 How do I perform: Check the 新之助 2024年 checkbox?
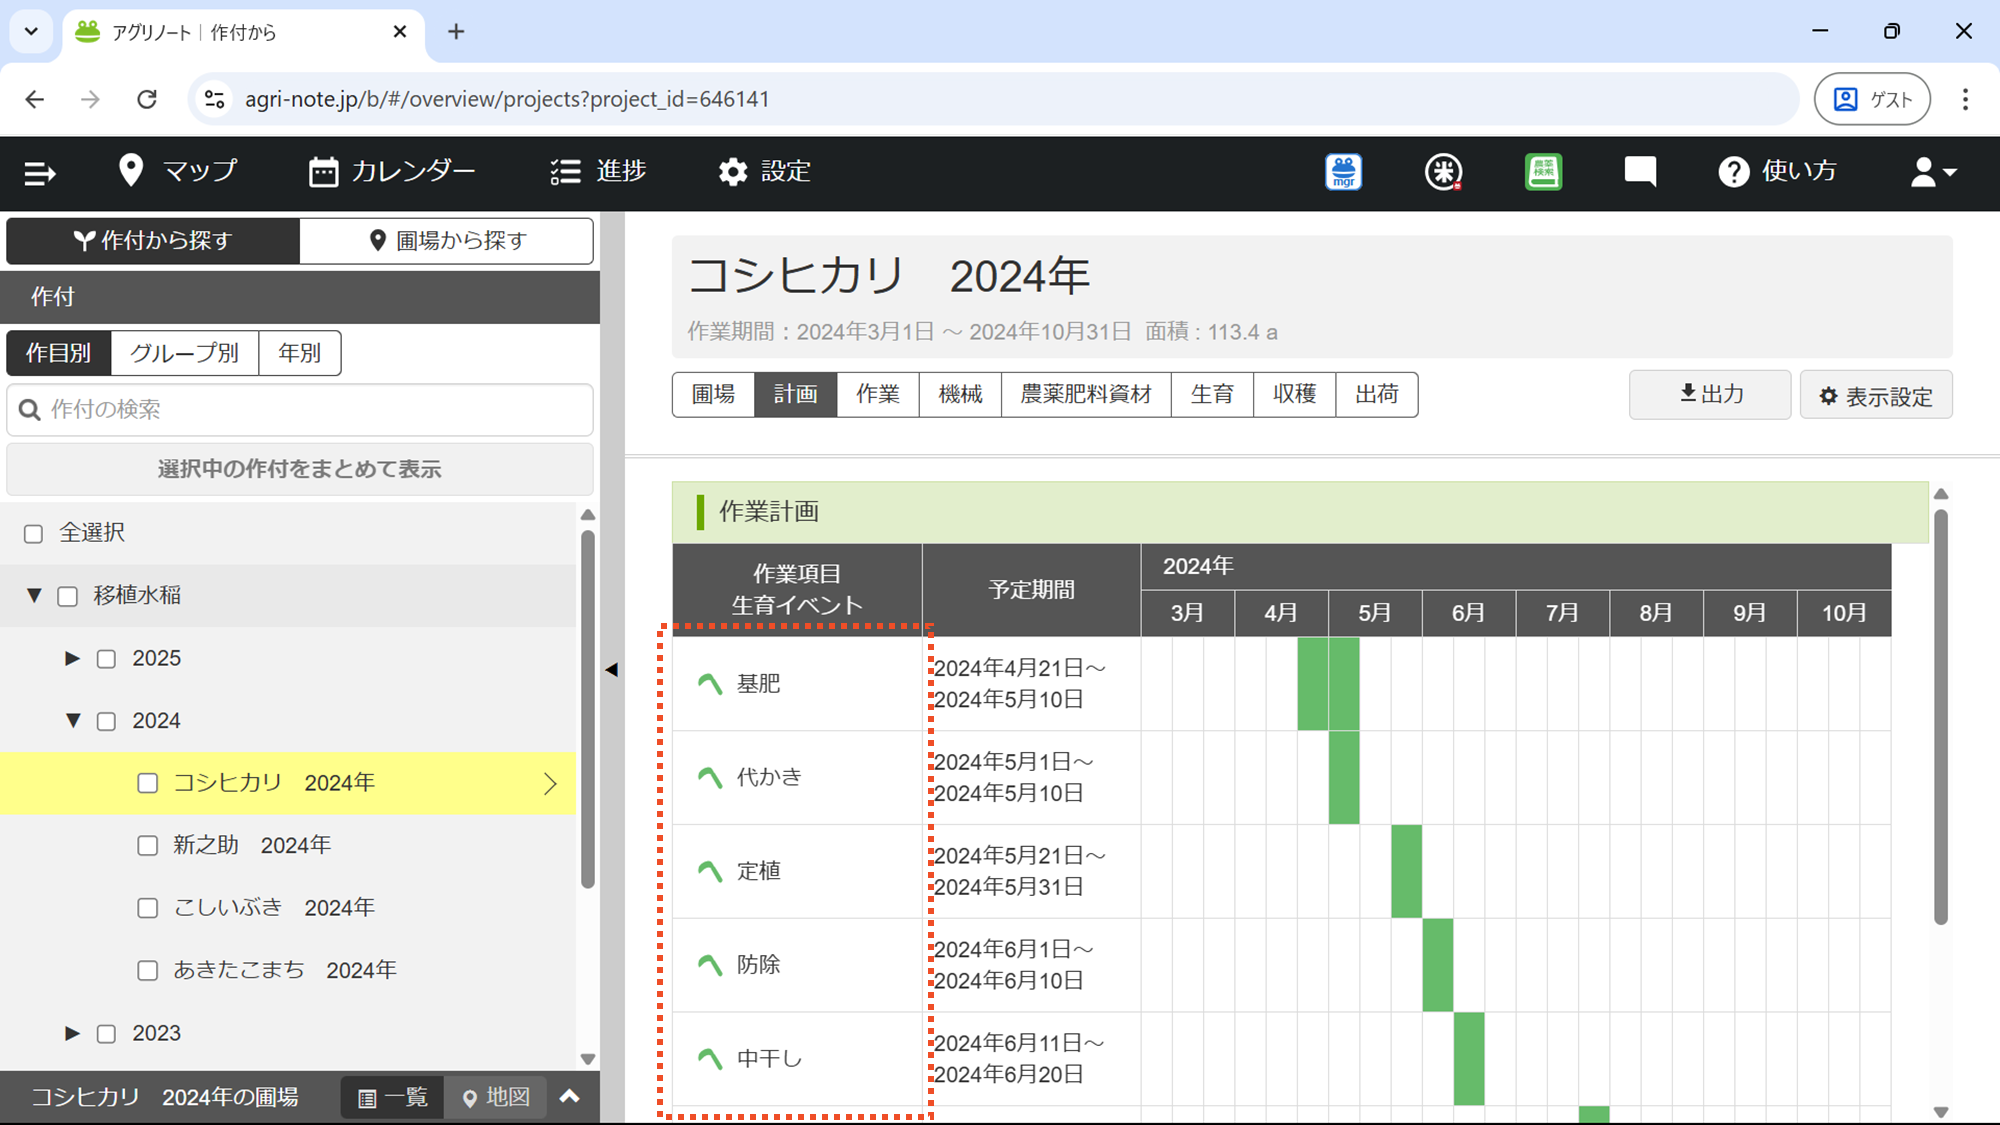148,846
